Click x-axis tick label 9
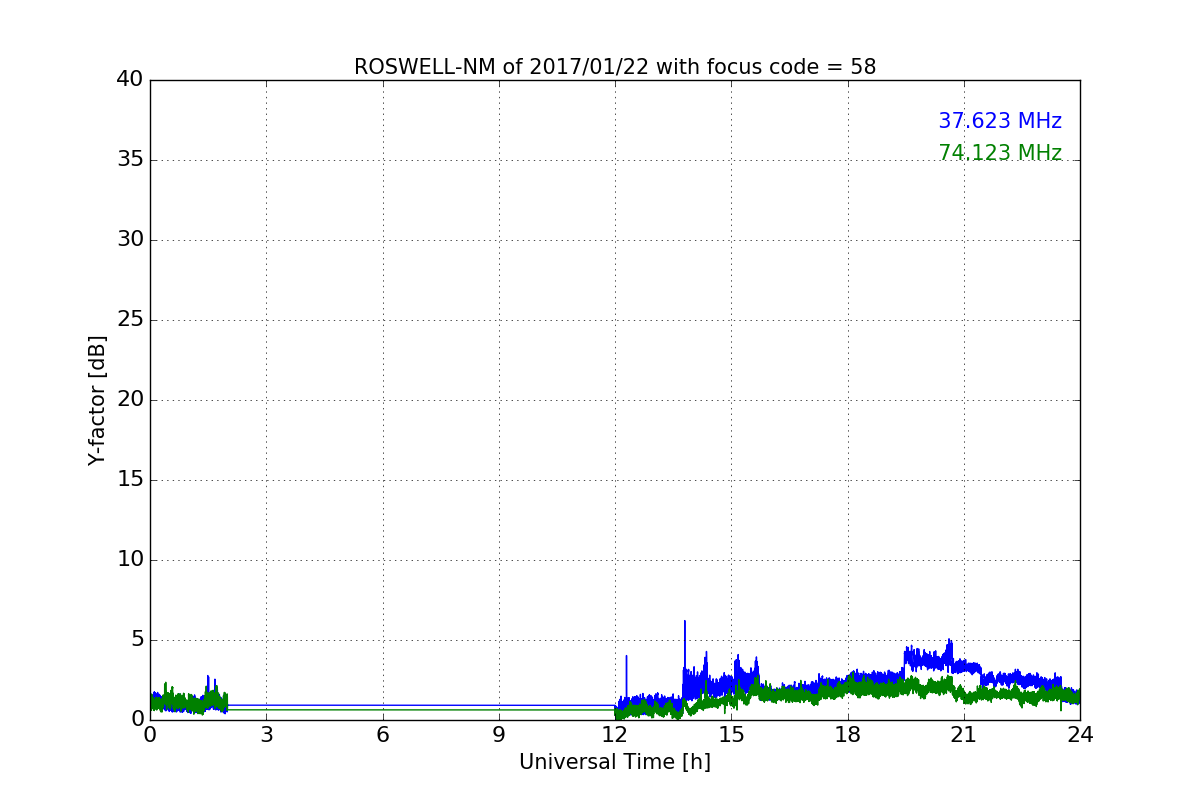Screen dimensions: 1200x800 [499, 735]
